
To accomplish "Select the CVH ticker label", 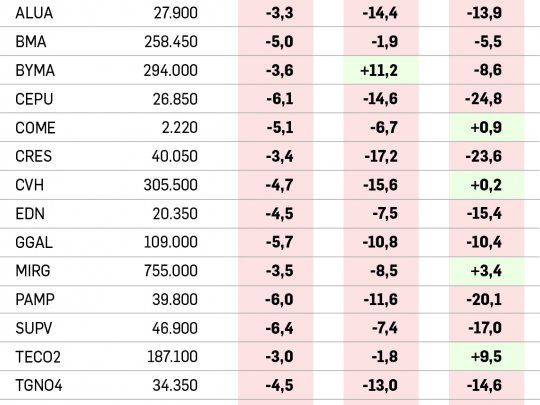I will 29,185.
